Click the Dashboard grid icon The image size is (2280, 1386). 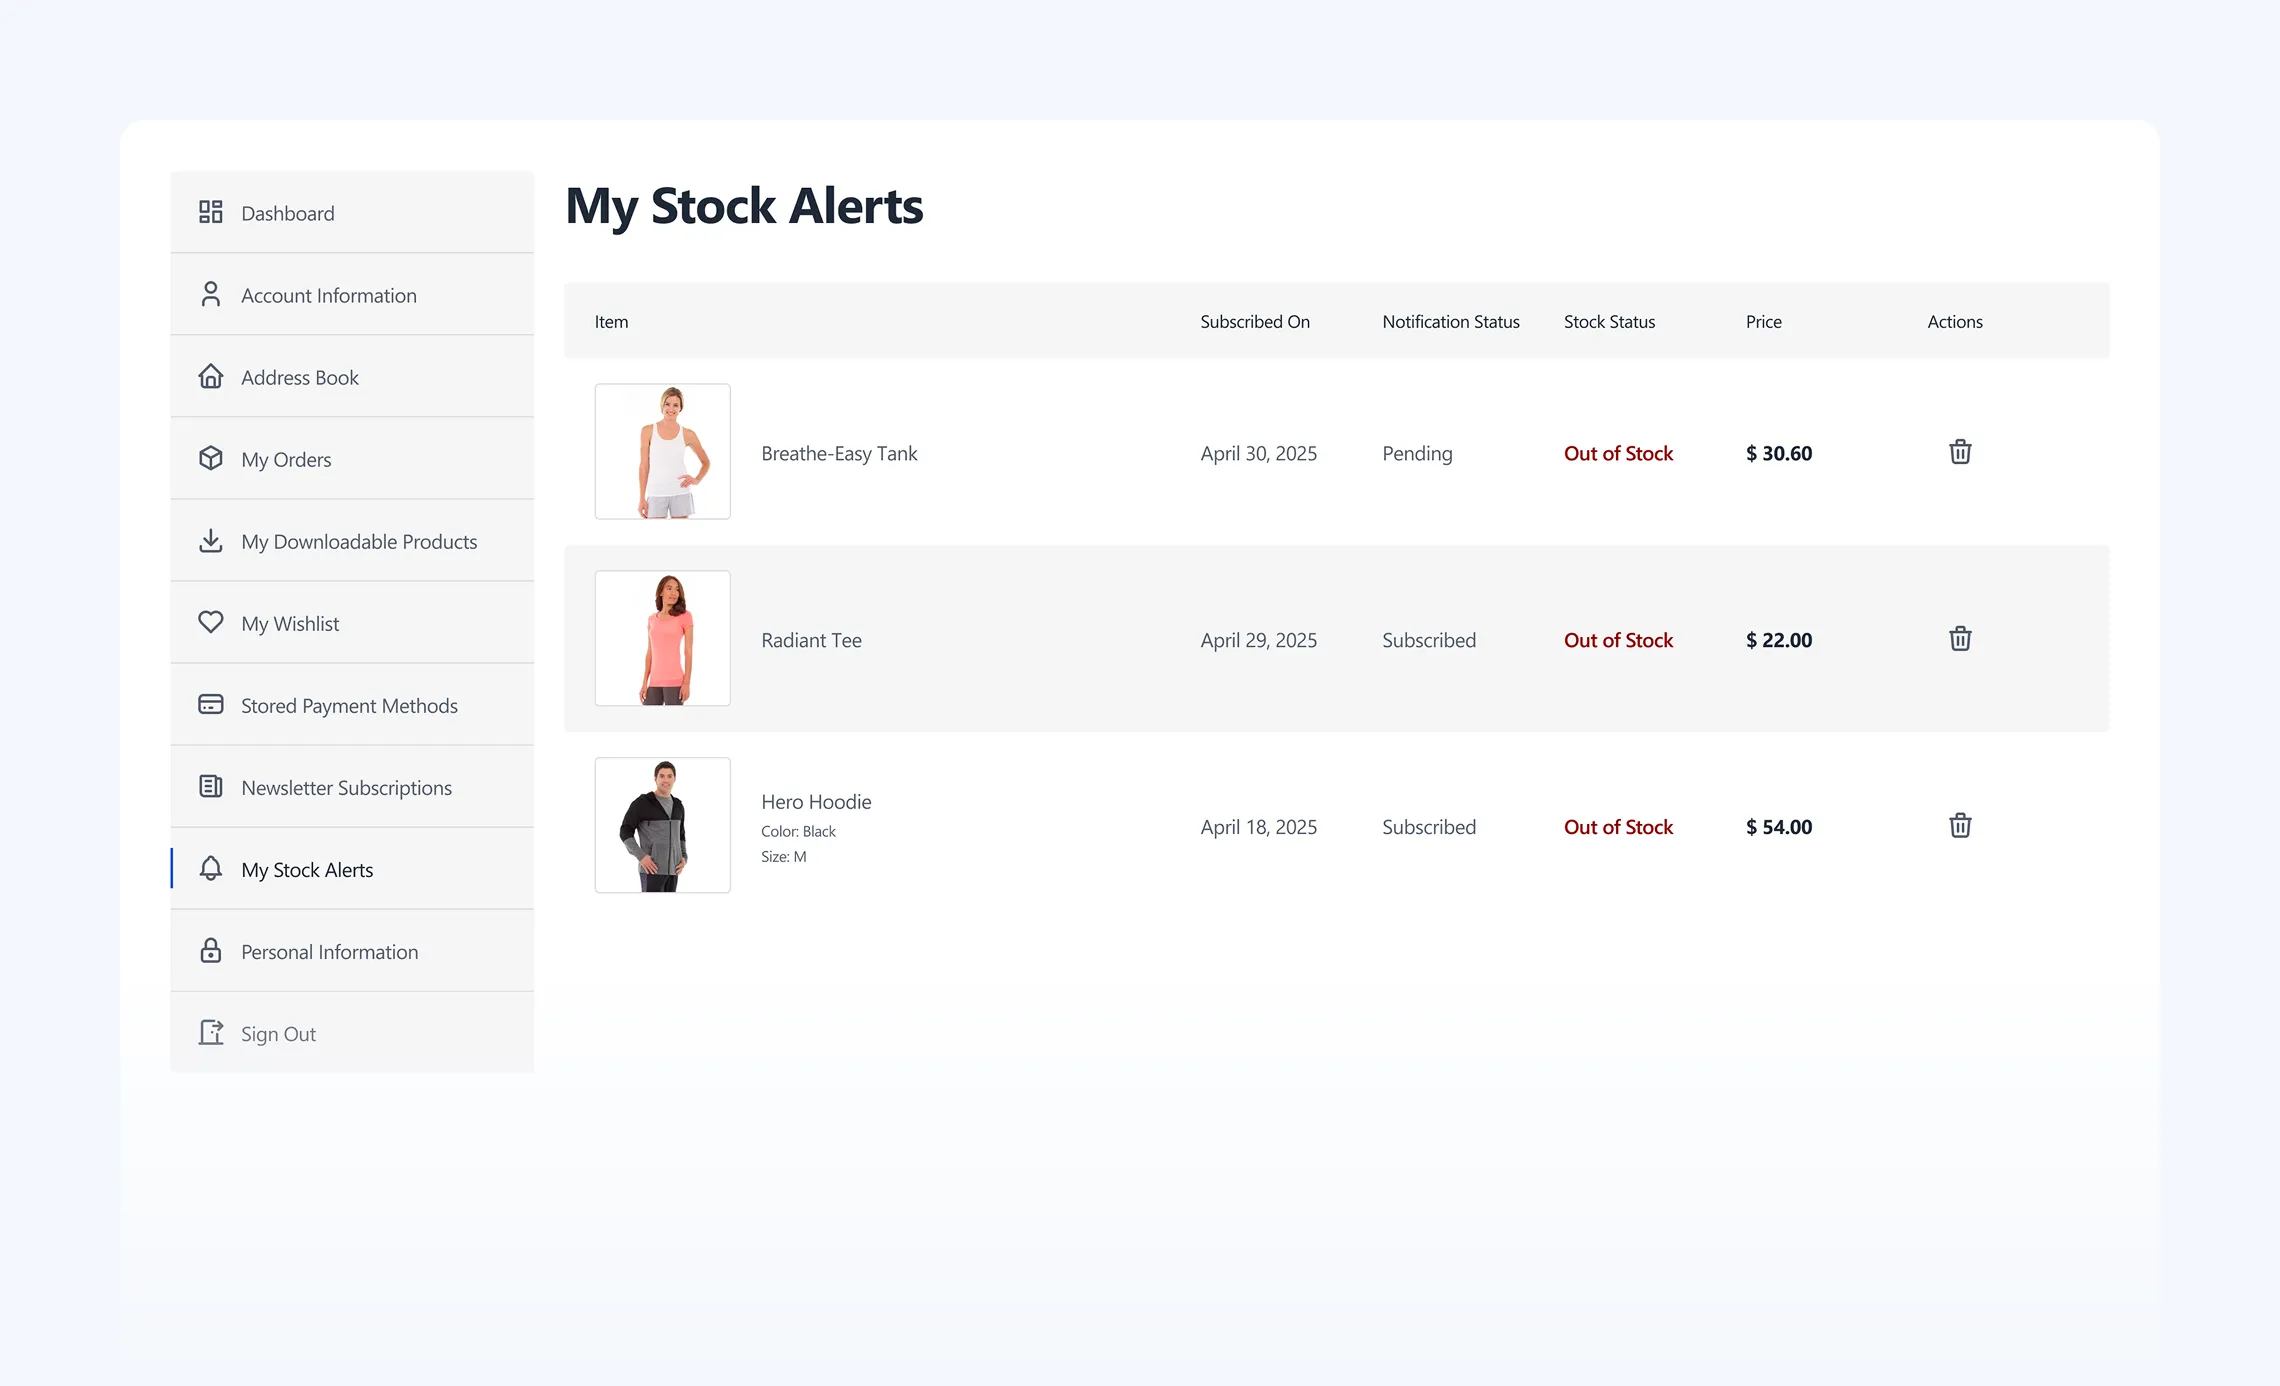(x=210, y=212)
